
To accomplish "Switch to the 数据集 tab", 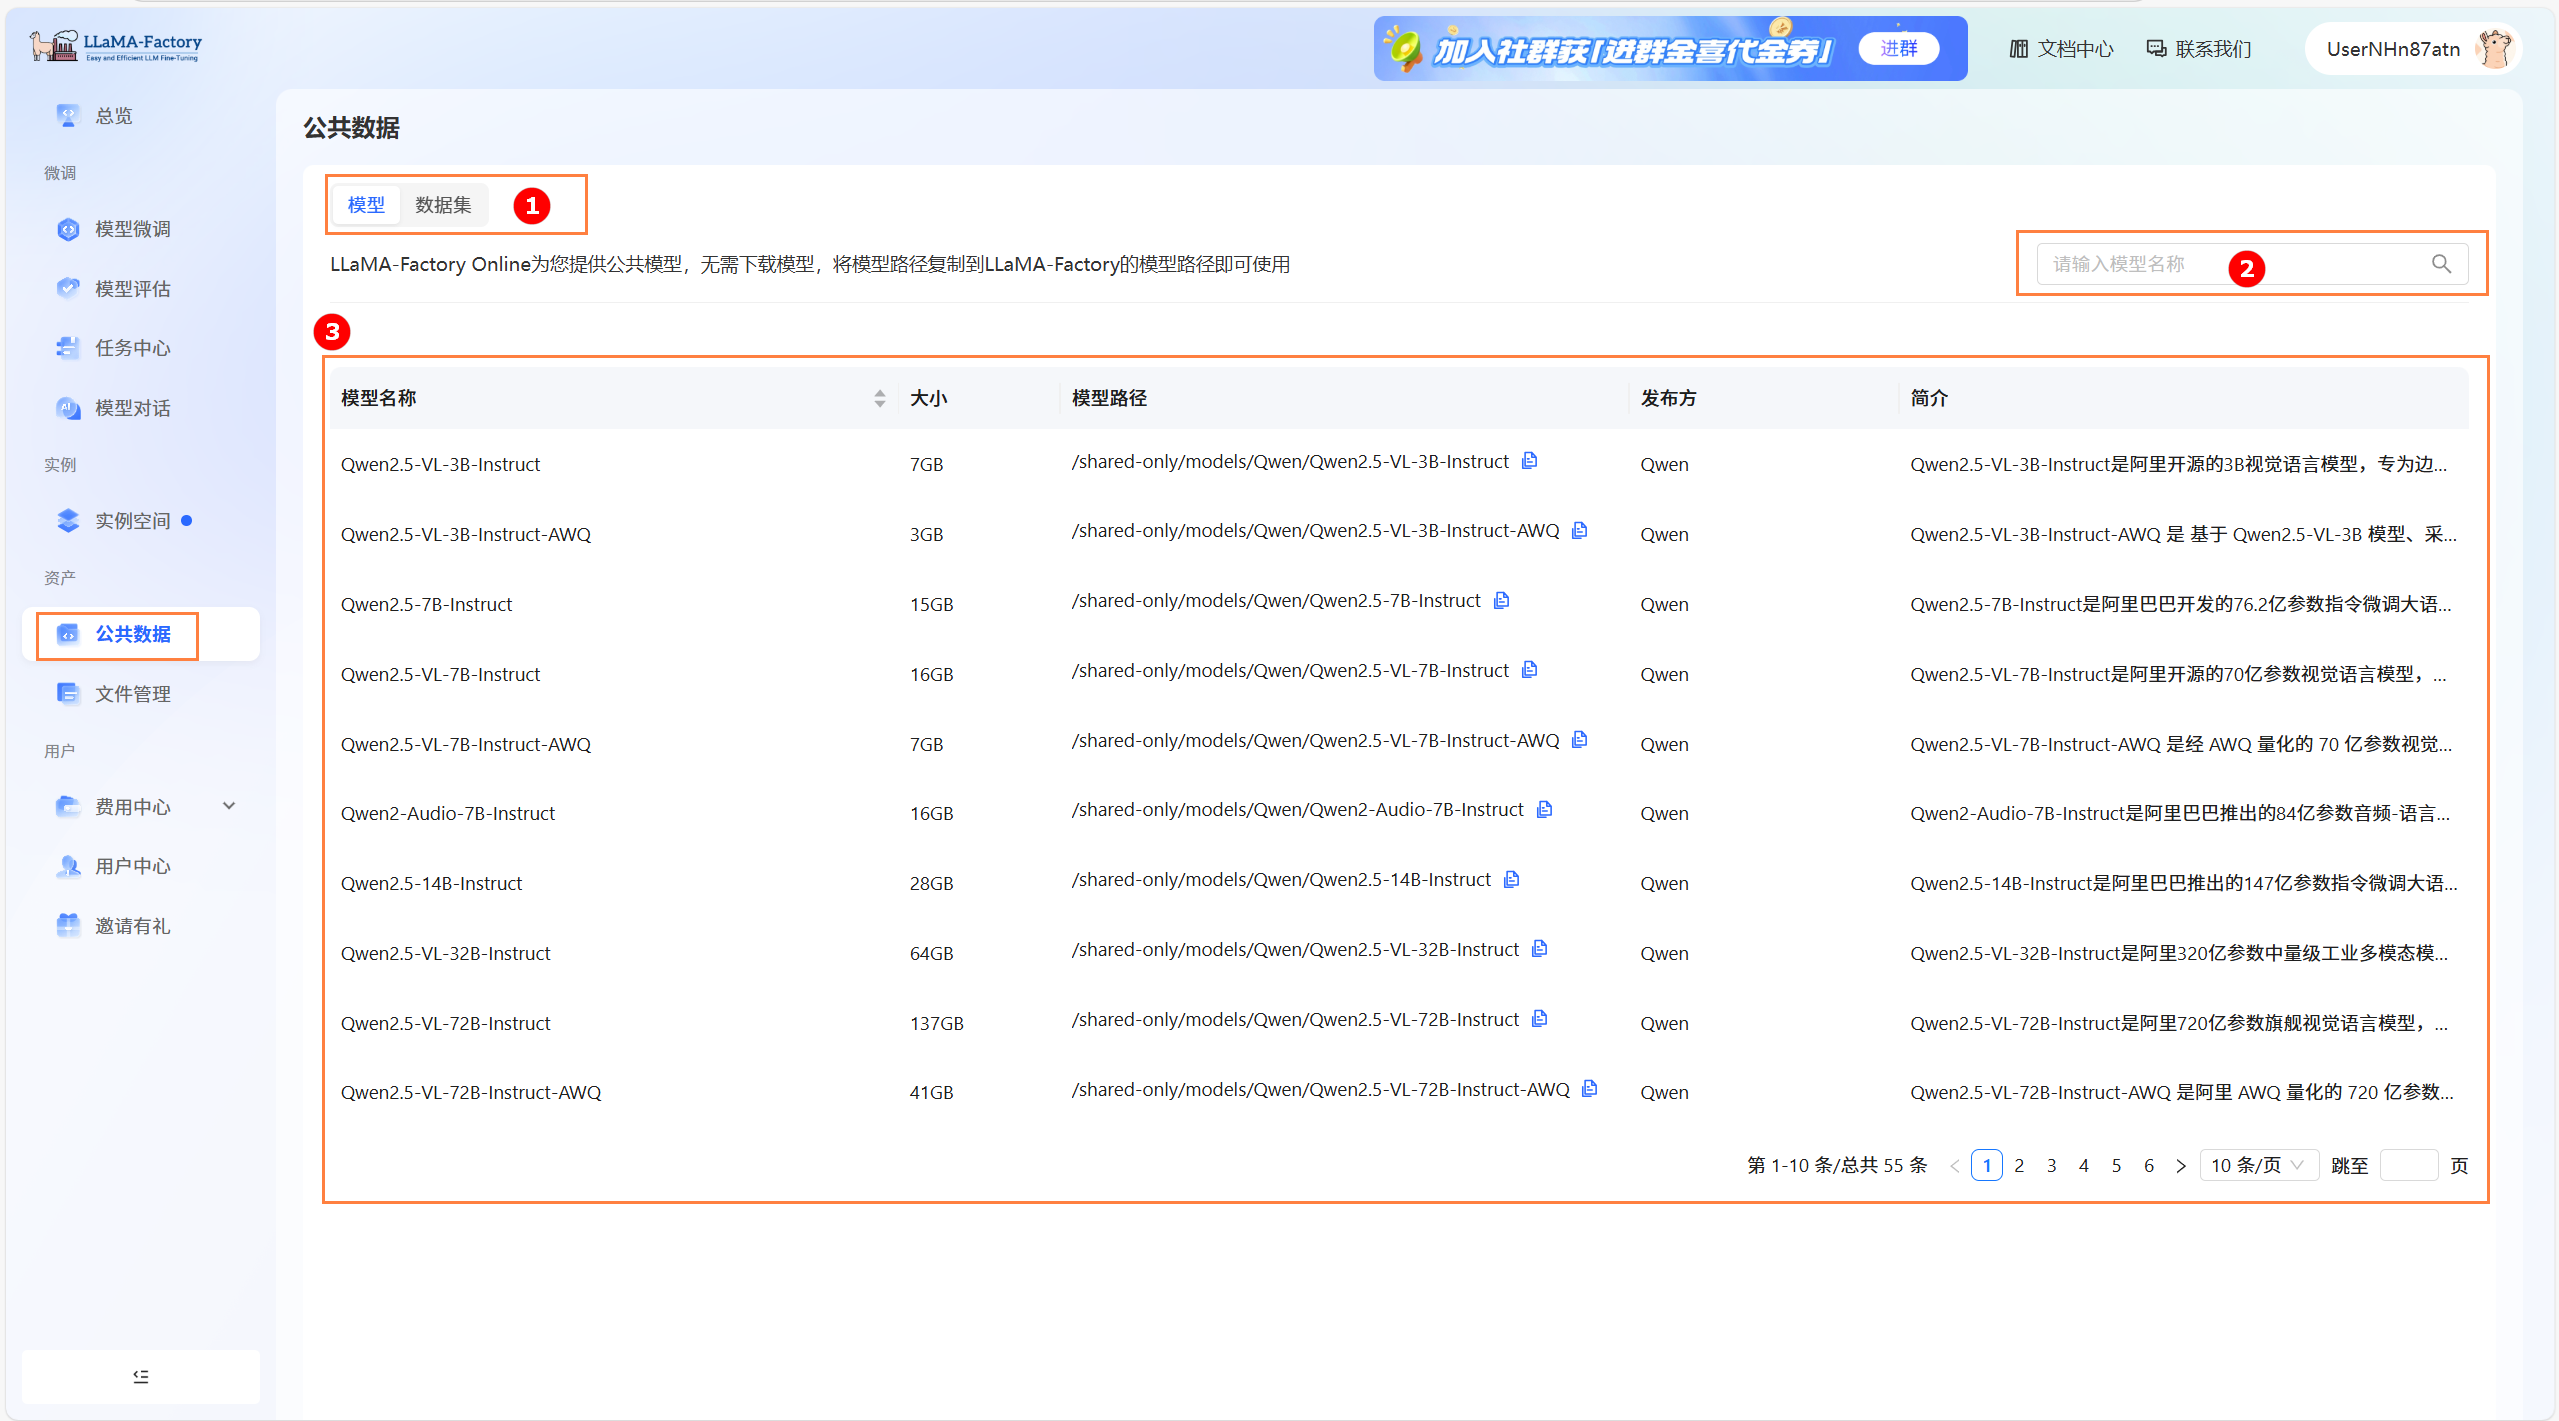I will tap(443, 204).
